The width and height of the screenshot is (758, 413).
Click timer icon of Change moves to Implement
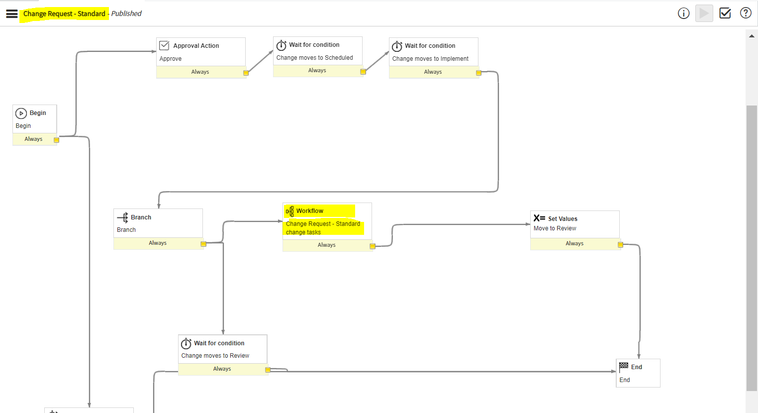click(396, 46)
